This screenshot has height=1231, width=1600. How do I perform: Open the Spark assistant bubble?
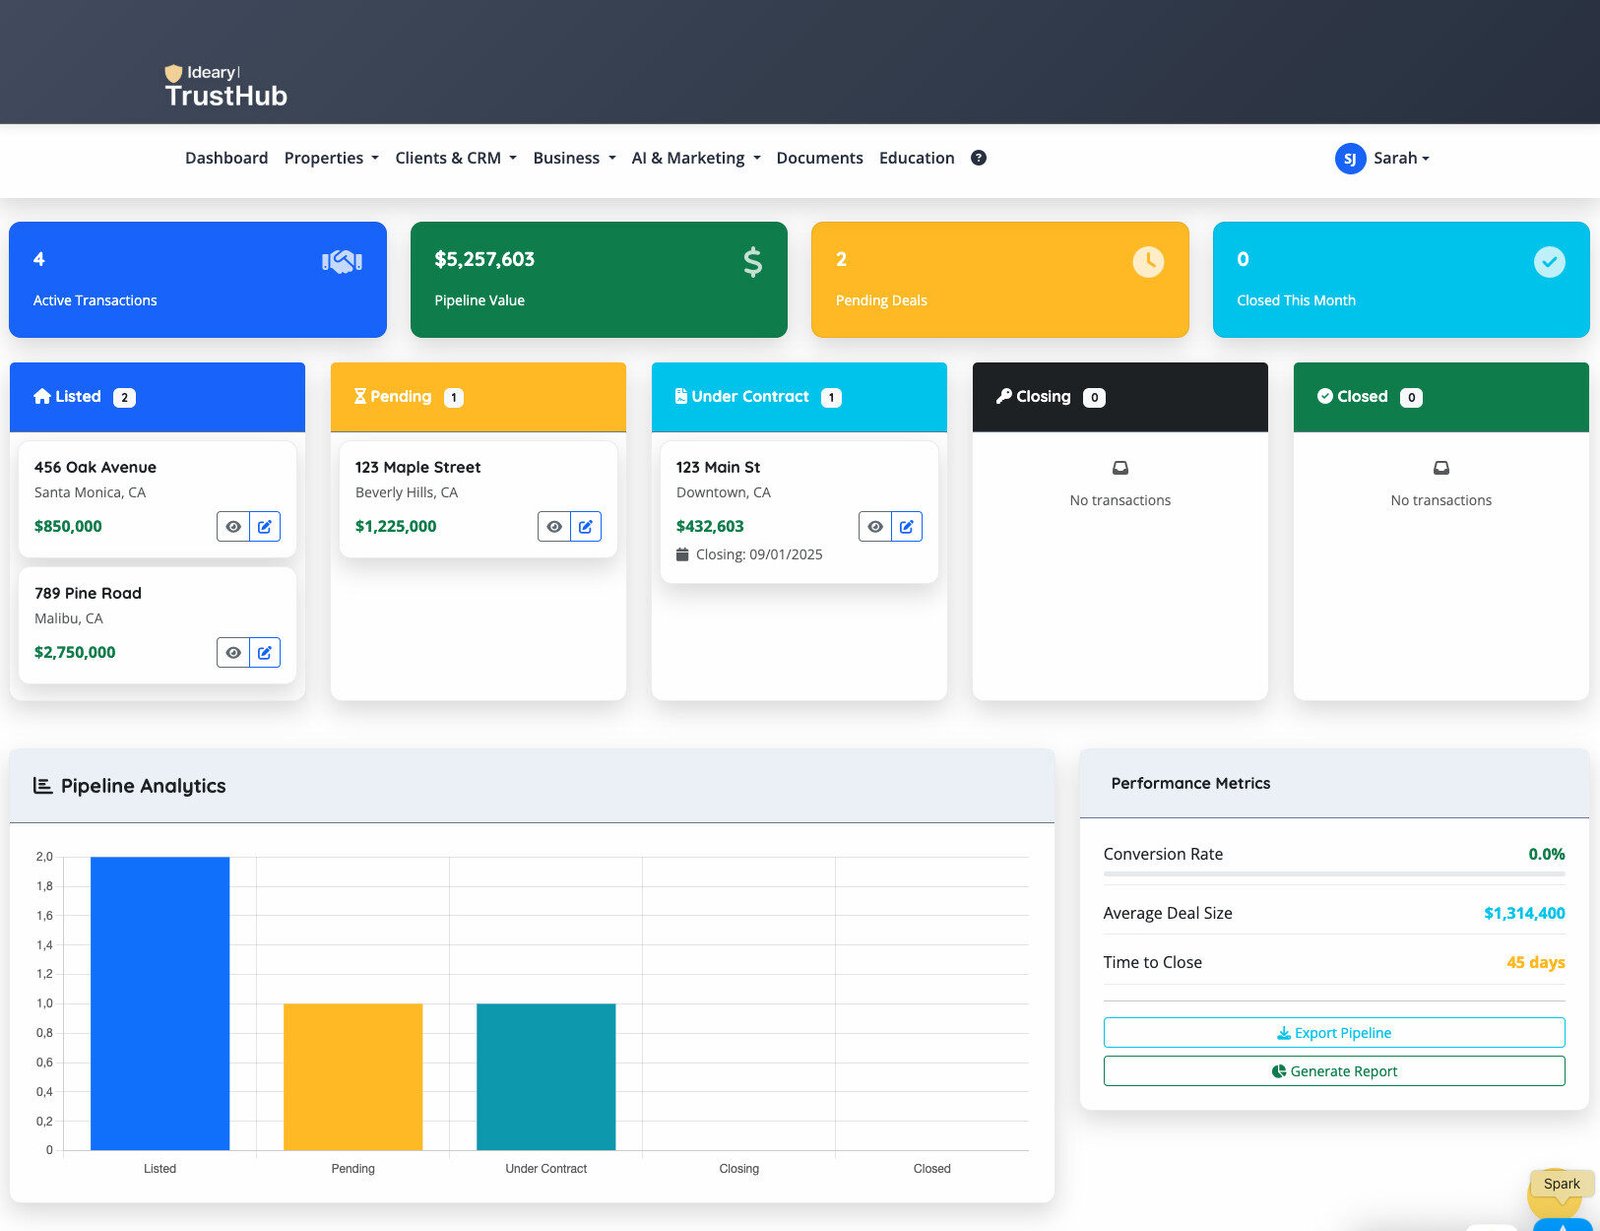(x=1561, y=1184)
